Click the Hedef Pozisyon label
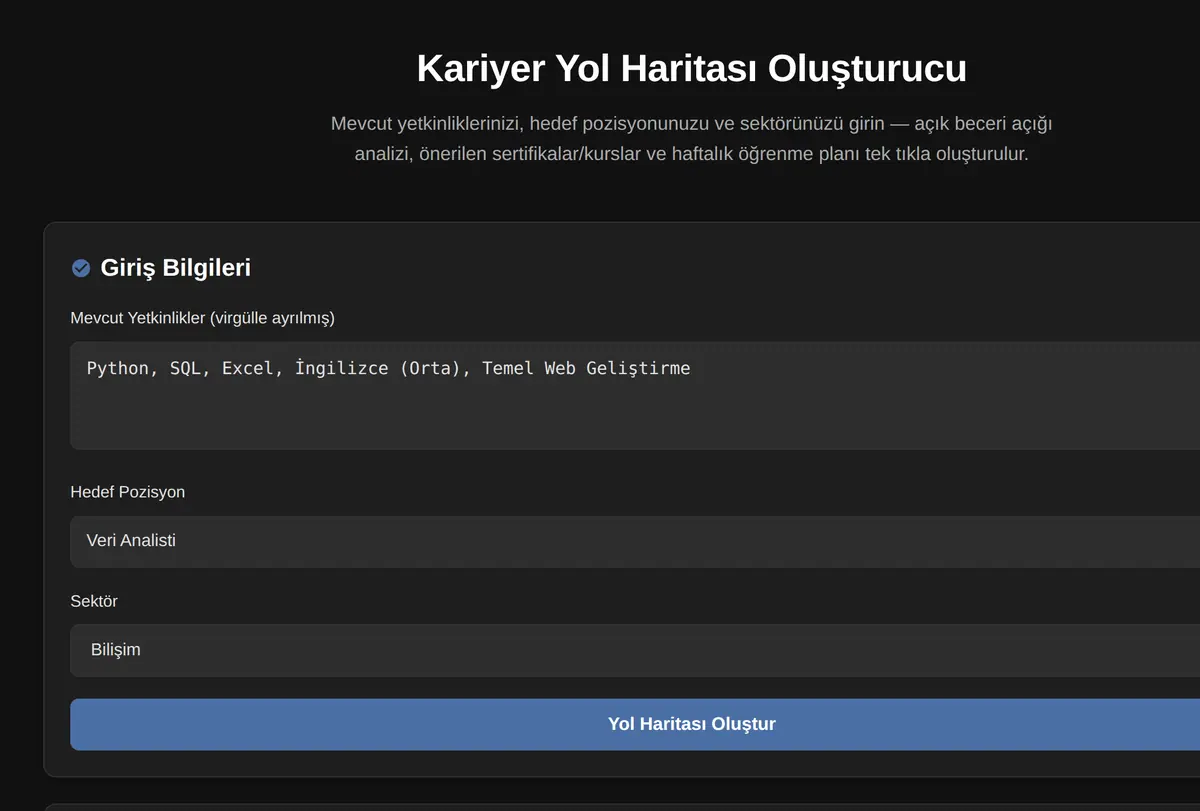 click(x=127, y=492)
